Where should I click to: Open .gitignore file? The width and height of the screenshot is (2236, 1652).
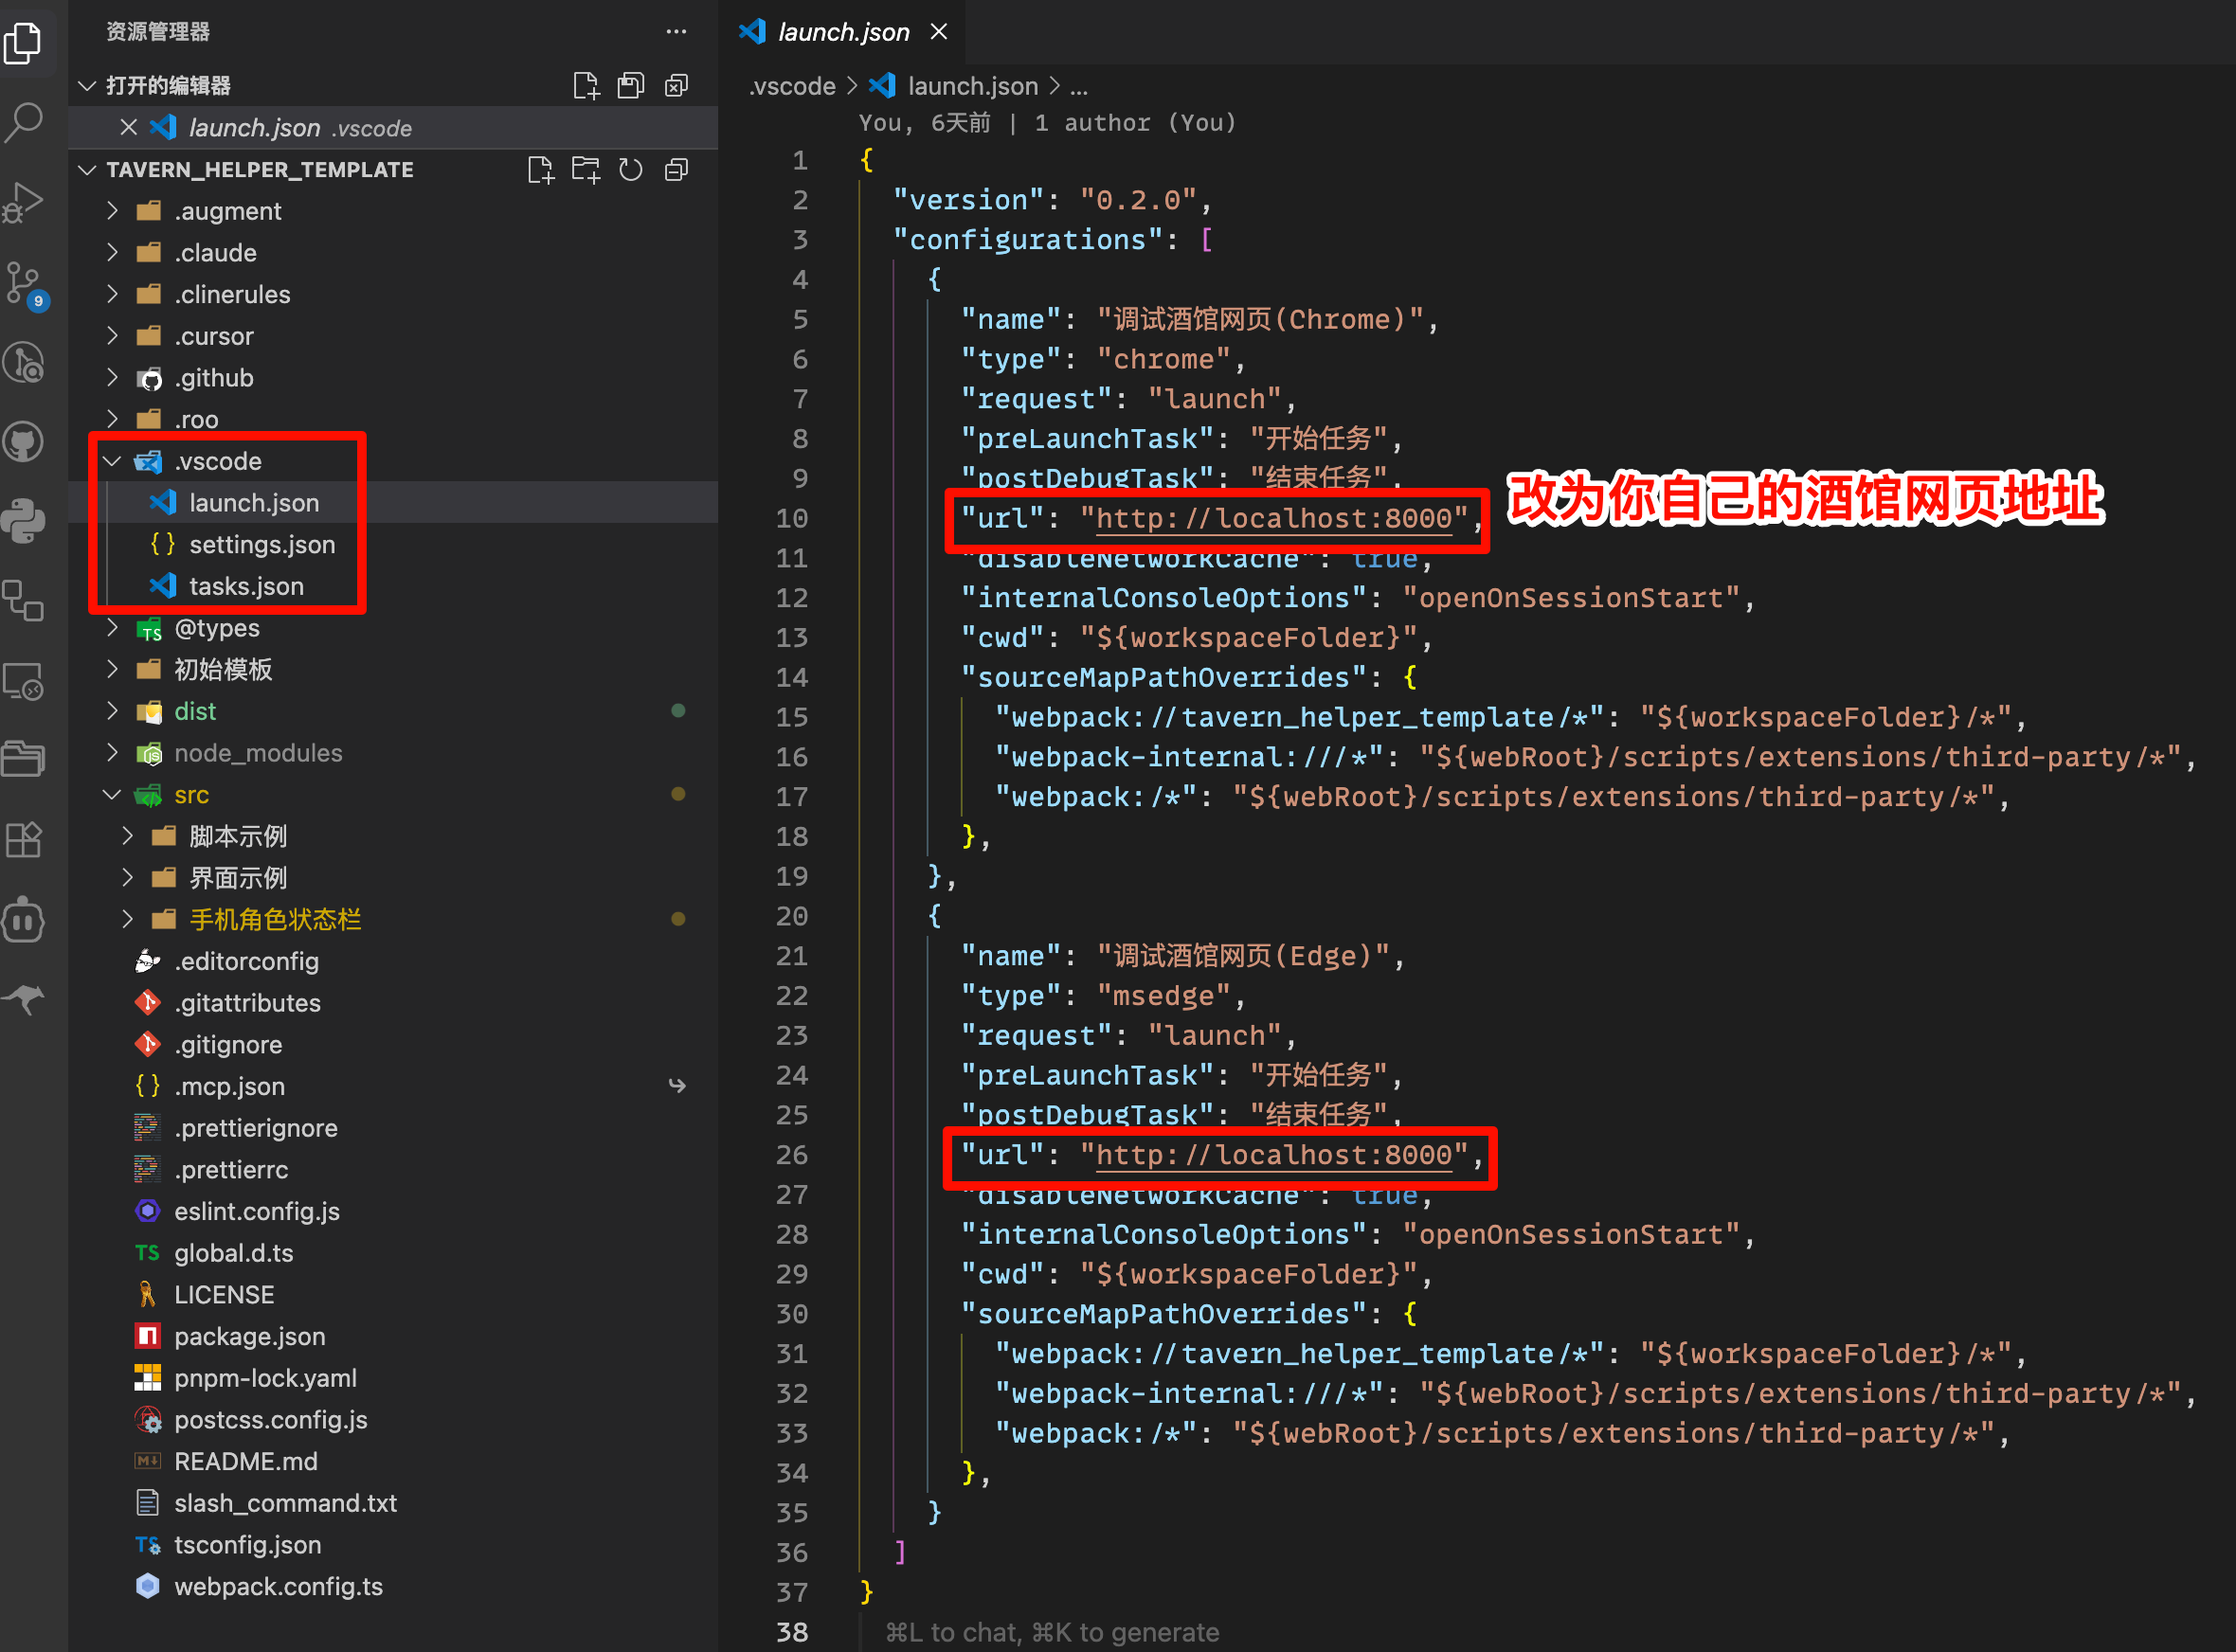393,1045
